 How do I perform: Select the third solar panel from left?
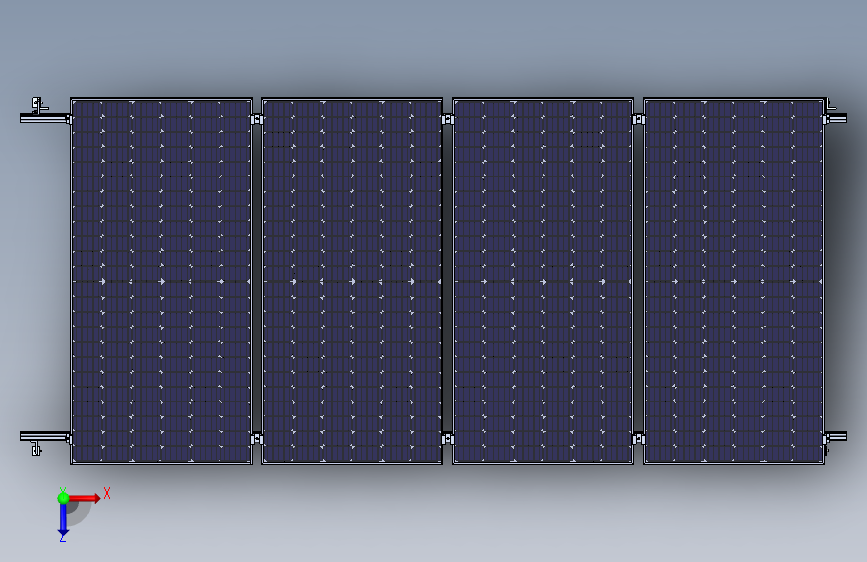click(543, 281)
